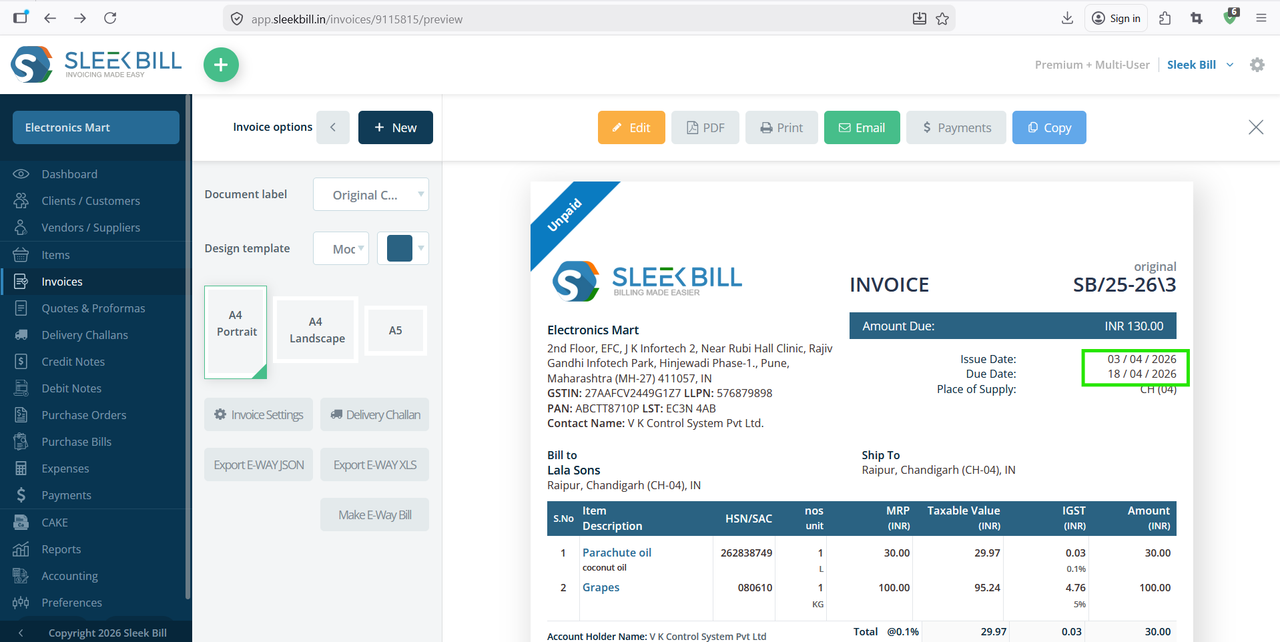Click the CAKE sidebar icon
The image size is (1280, 642).
click(21, 522)
